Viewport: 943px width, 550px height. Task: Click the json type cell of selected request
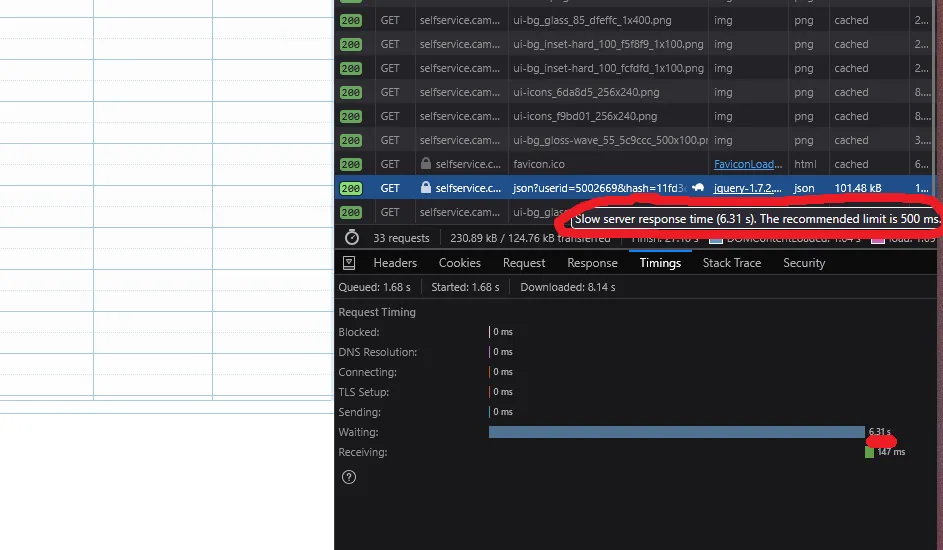[x=804, y=188]
